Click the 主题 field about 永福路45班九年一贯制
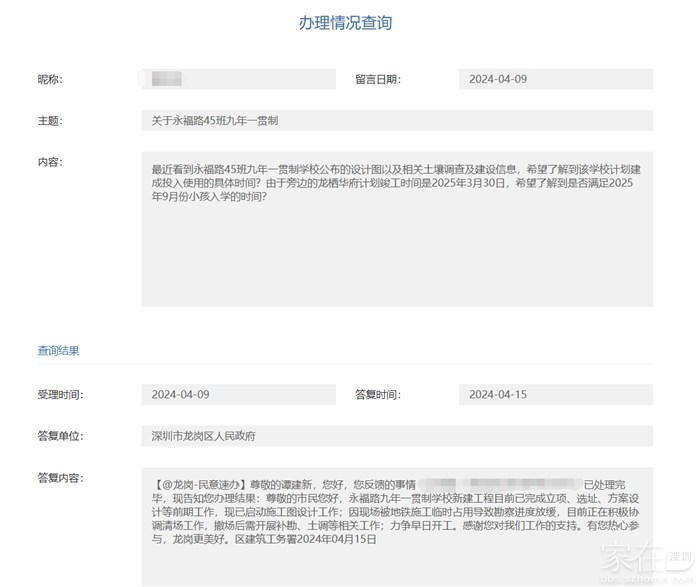700x587 pixels. coord(397,121)
